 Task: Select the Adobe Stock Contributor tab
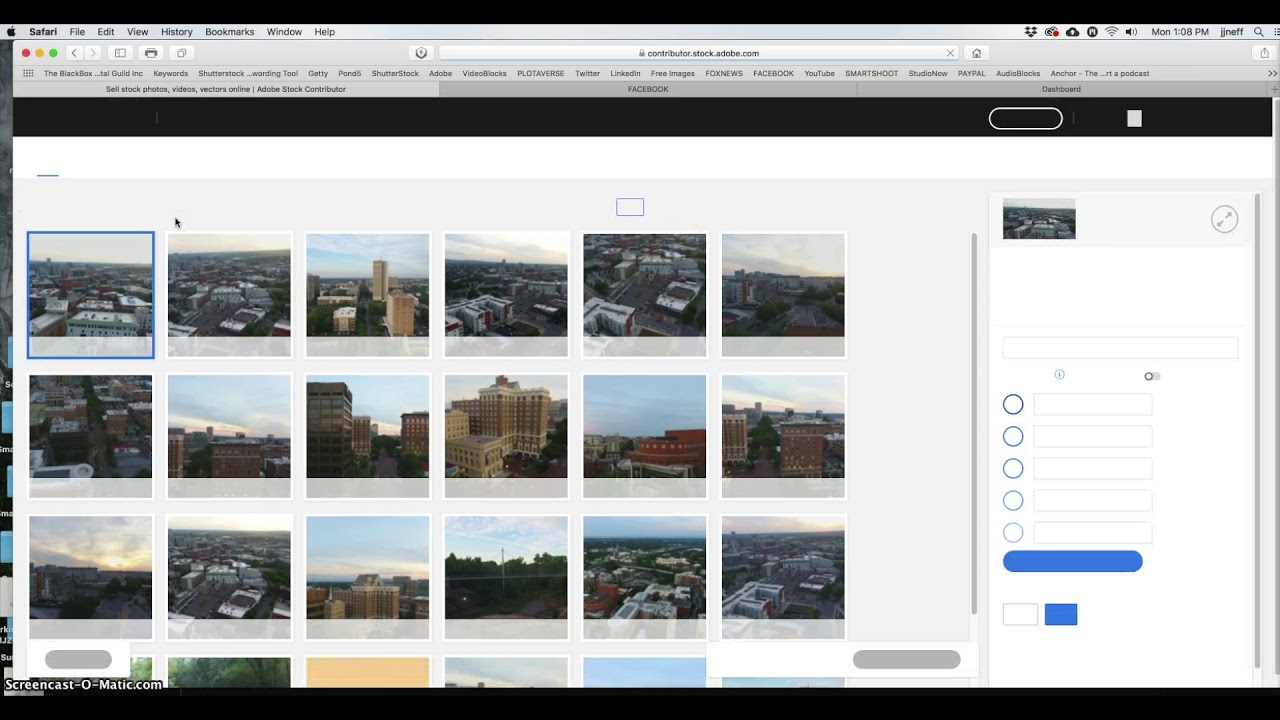[226, 89]
